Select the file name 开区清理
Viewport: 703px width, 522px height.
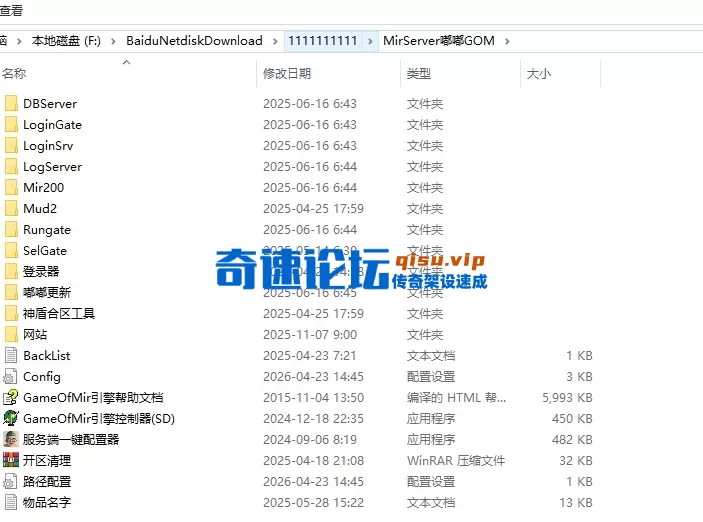pyautogui.click(x=47, y=461)
